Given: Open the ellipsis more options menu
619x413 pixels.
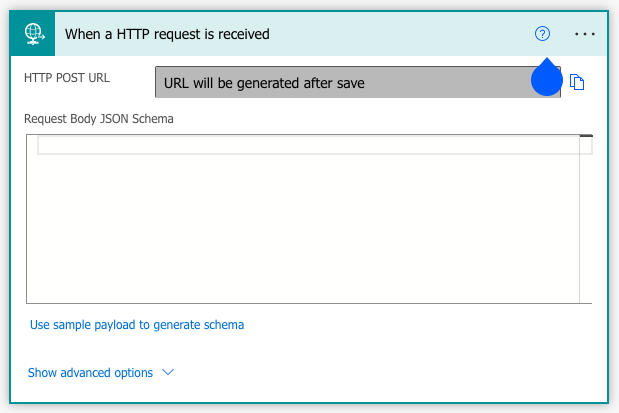Looking at the screenshot, I should tap(585, 33).
